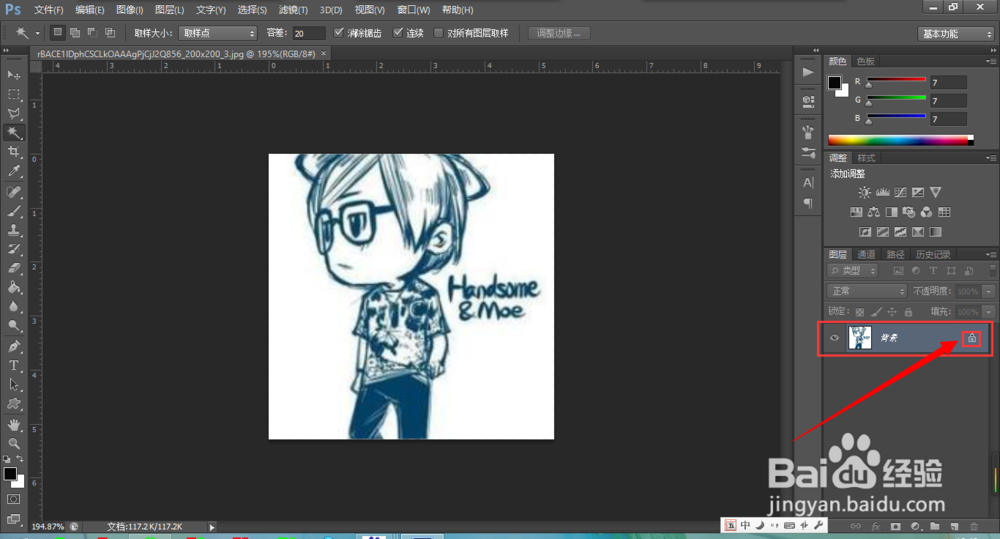The image size is (1000, 539).
Task: Toggle lock position icon
Action: tap(892, 312)
